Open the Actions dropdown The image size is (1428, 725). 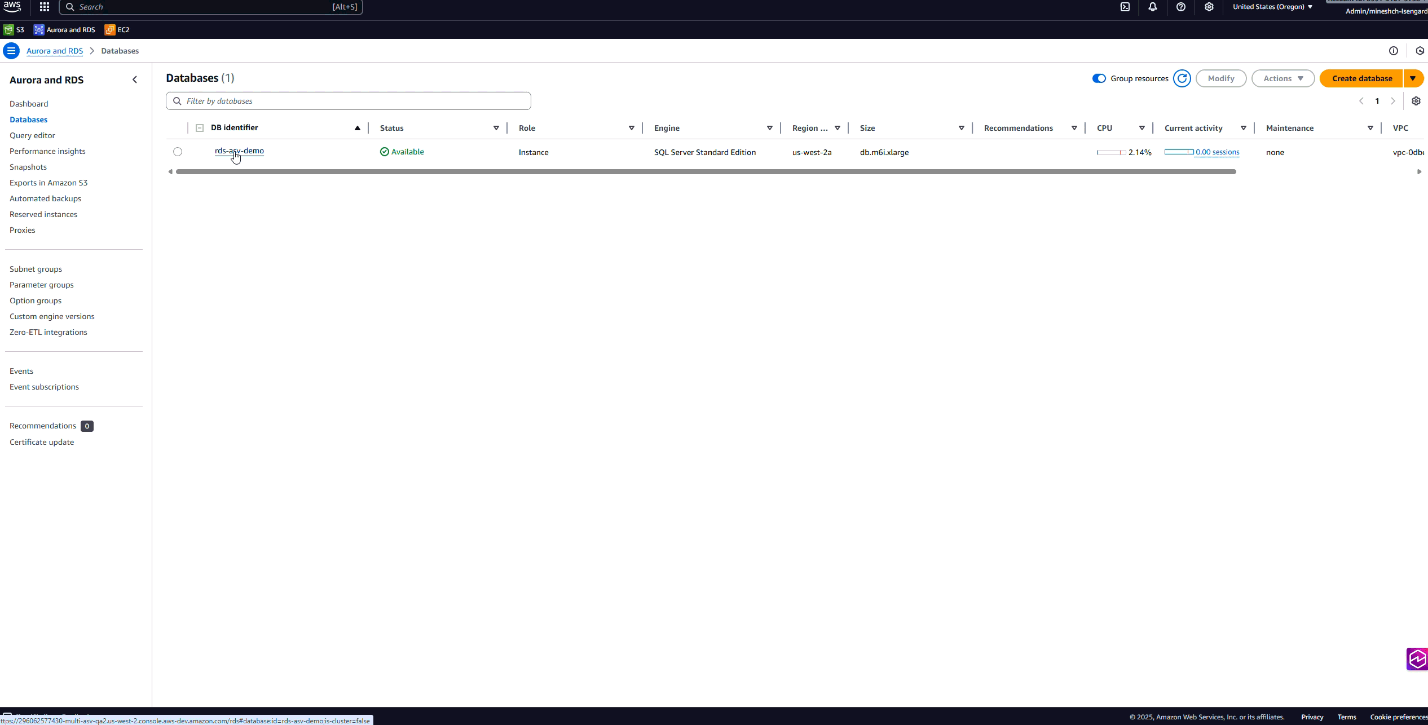click(x=1282, y=78)
